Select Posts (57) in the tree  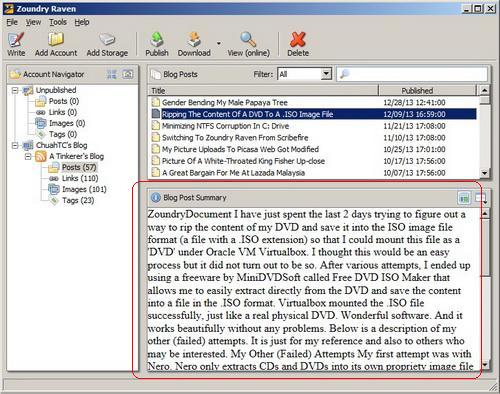(79, 167)
